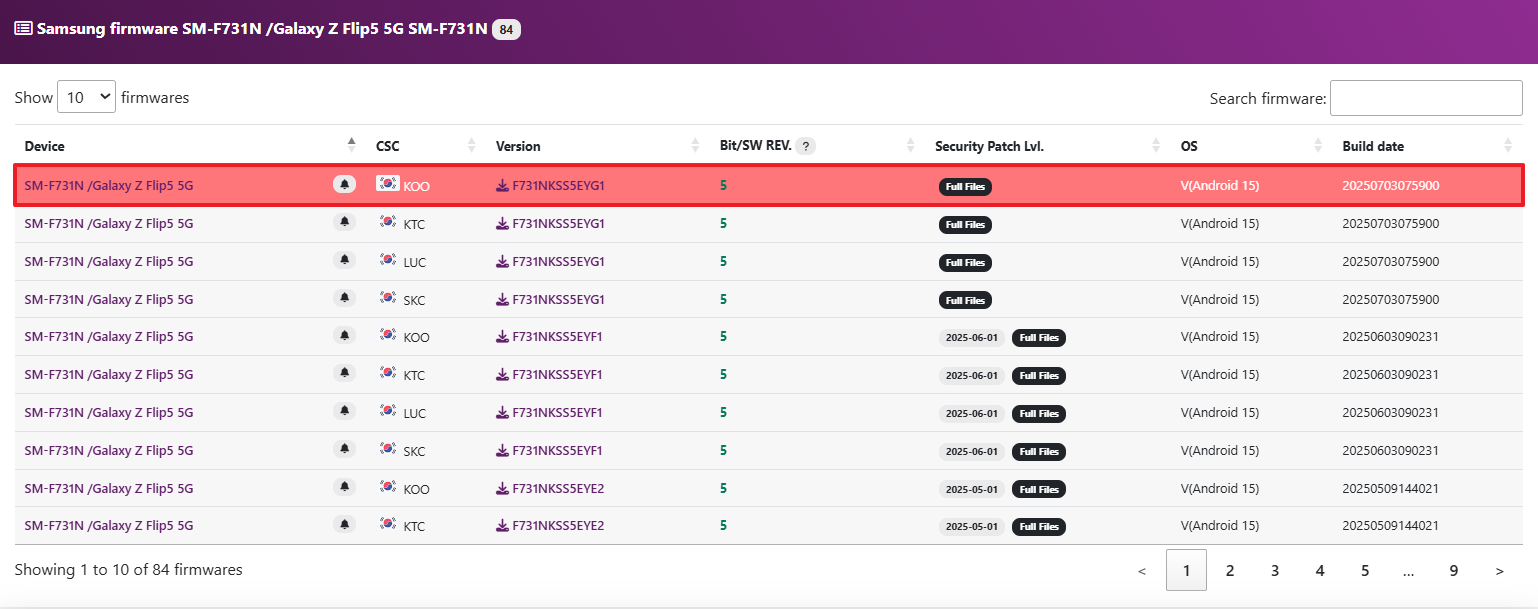Click sort arrows in Security Patch Lvl. header

[1157, 146]
